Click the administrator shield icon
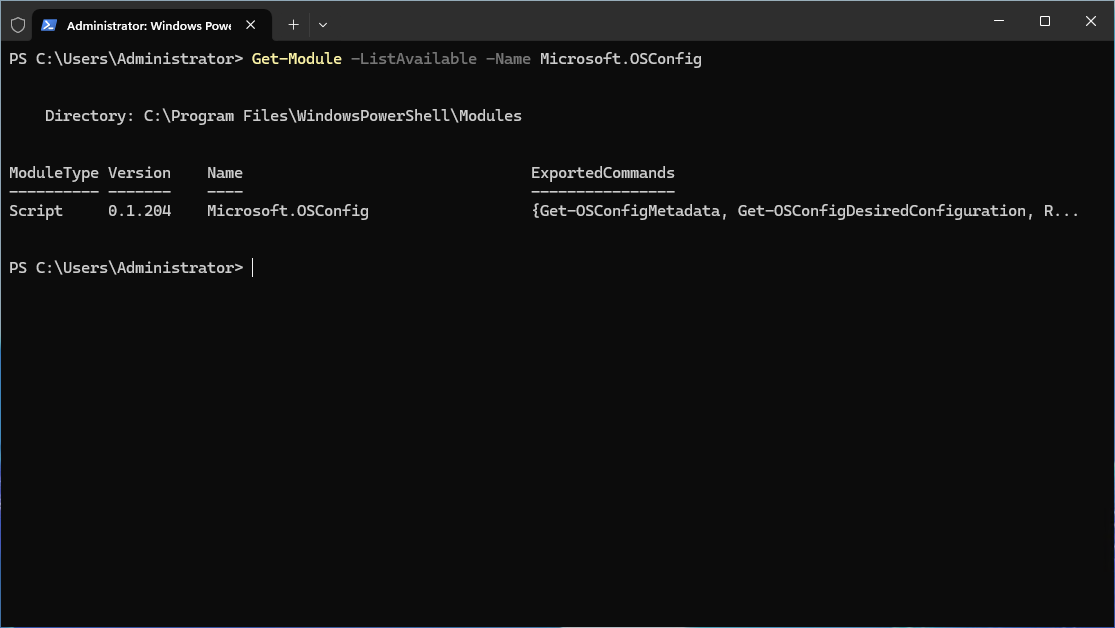1115x628 pixels. click(x=18, y=24)
